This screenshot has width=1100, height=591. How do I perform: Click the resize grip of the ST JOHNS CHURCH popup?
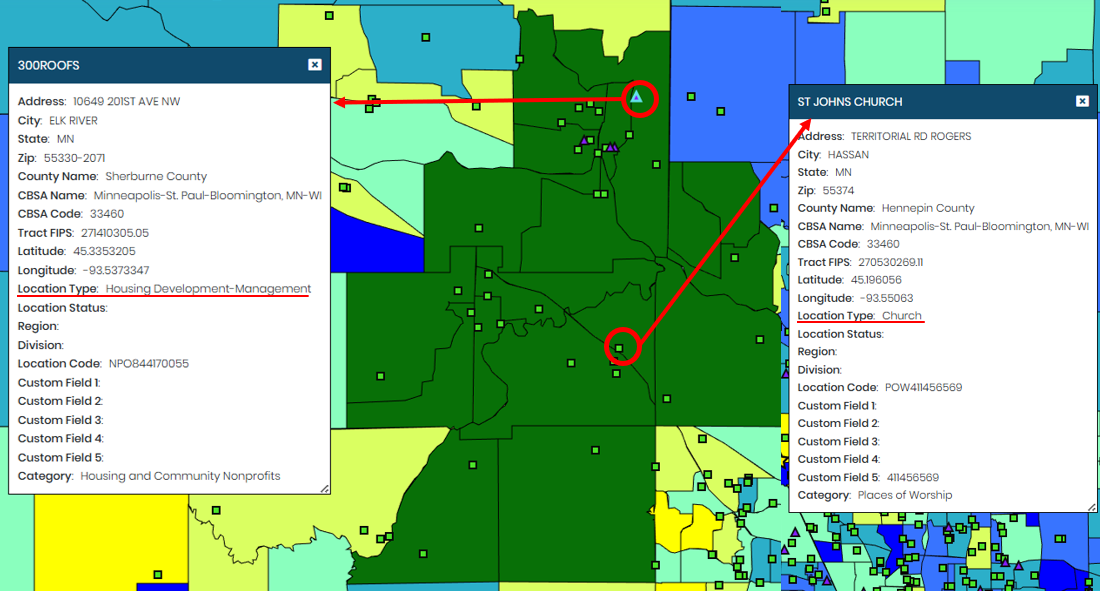click(1092, 507)
